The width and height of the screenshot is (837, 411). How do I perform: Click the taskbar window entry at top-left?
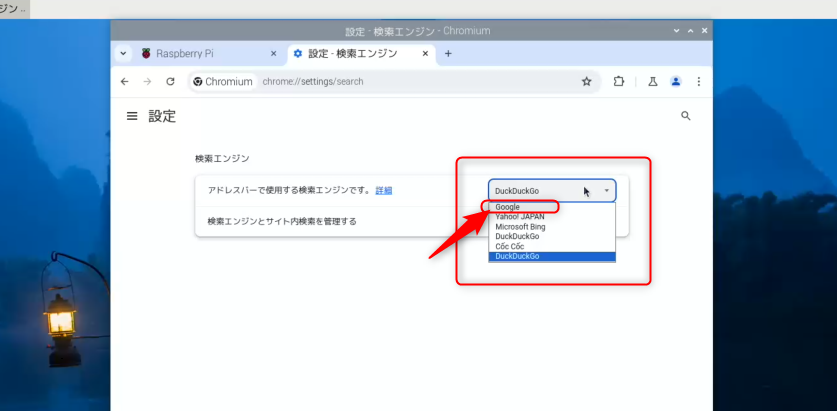(14, 9)
